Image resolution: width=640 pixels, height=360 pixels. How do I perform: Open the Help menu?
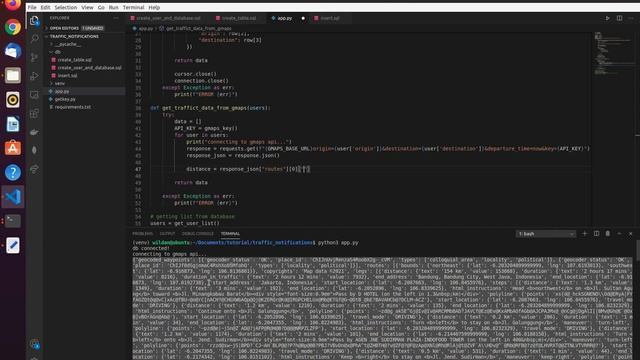[154, 7]
